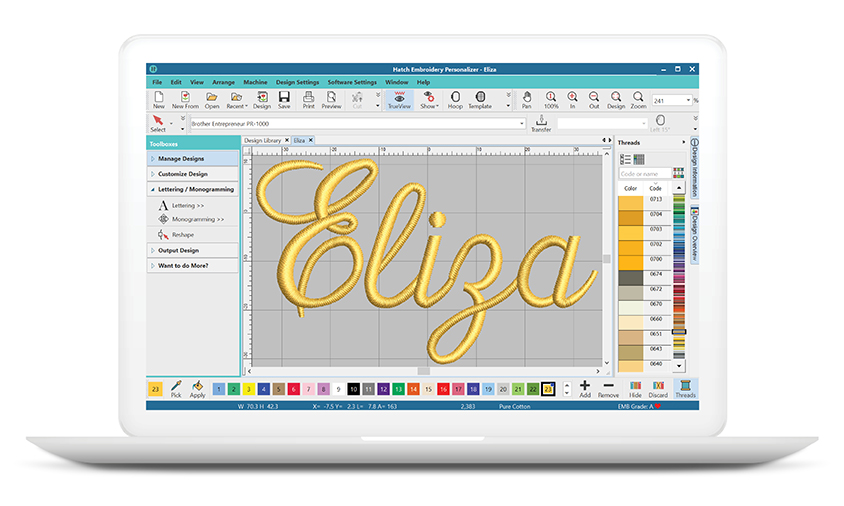844x506 pixels.
Task: Toggle the Hoop display
Action: pos(455,100)
